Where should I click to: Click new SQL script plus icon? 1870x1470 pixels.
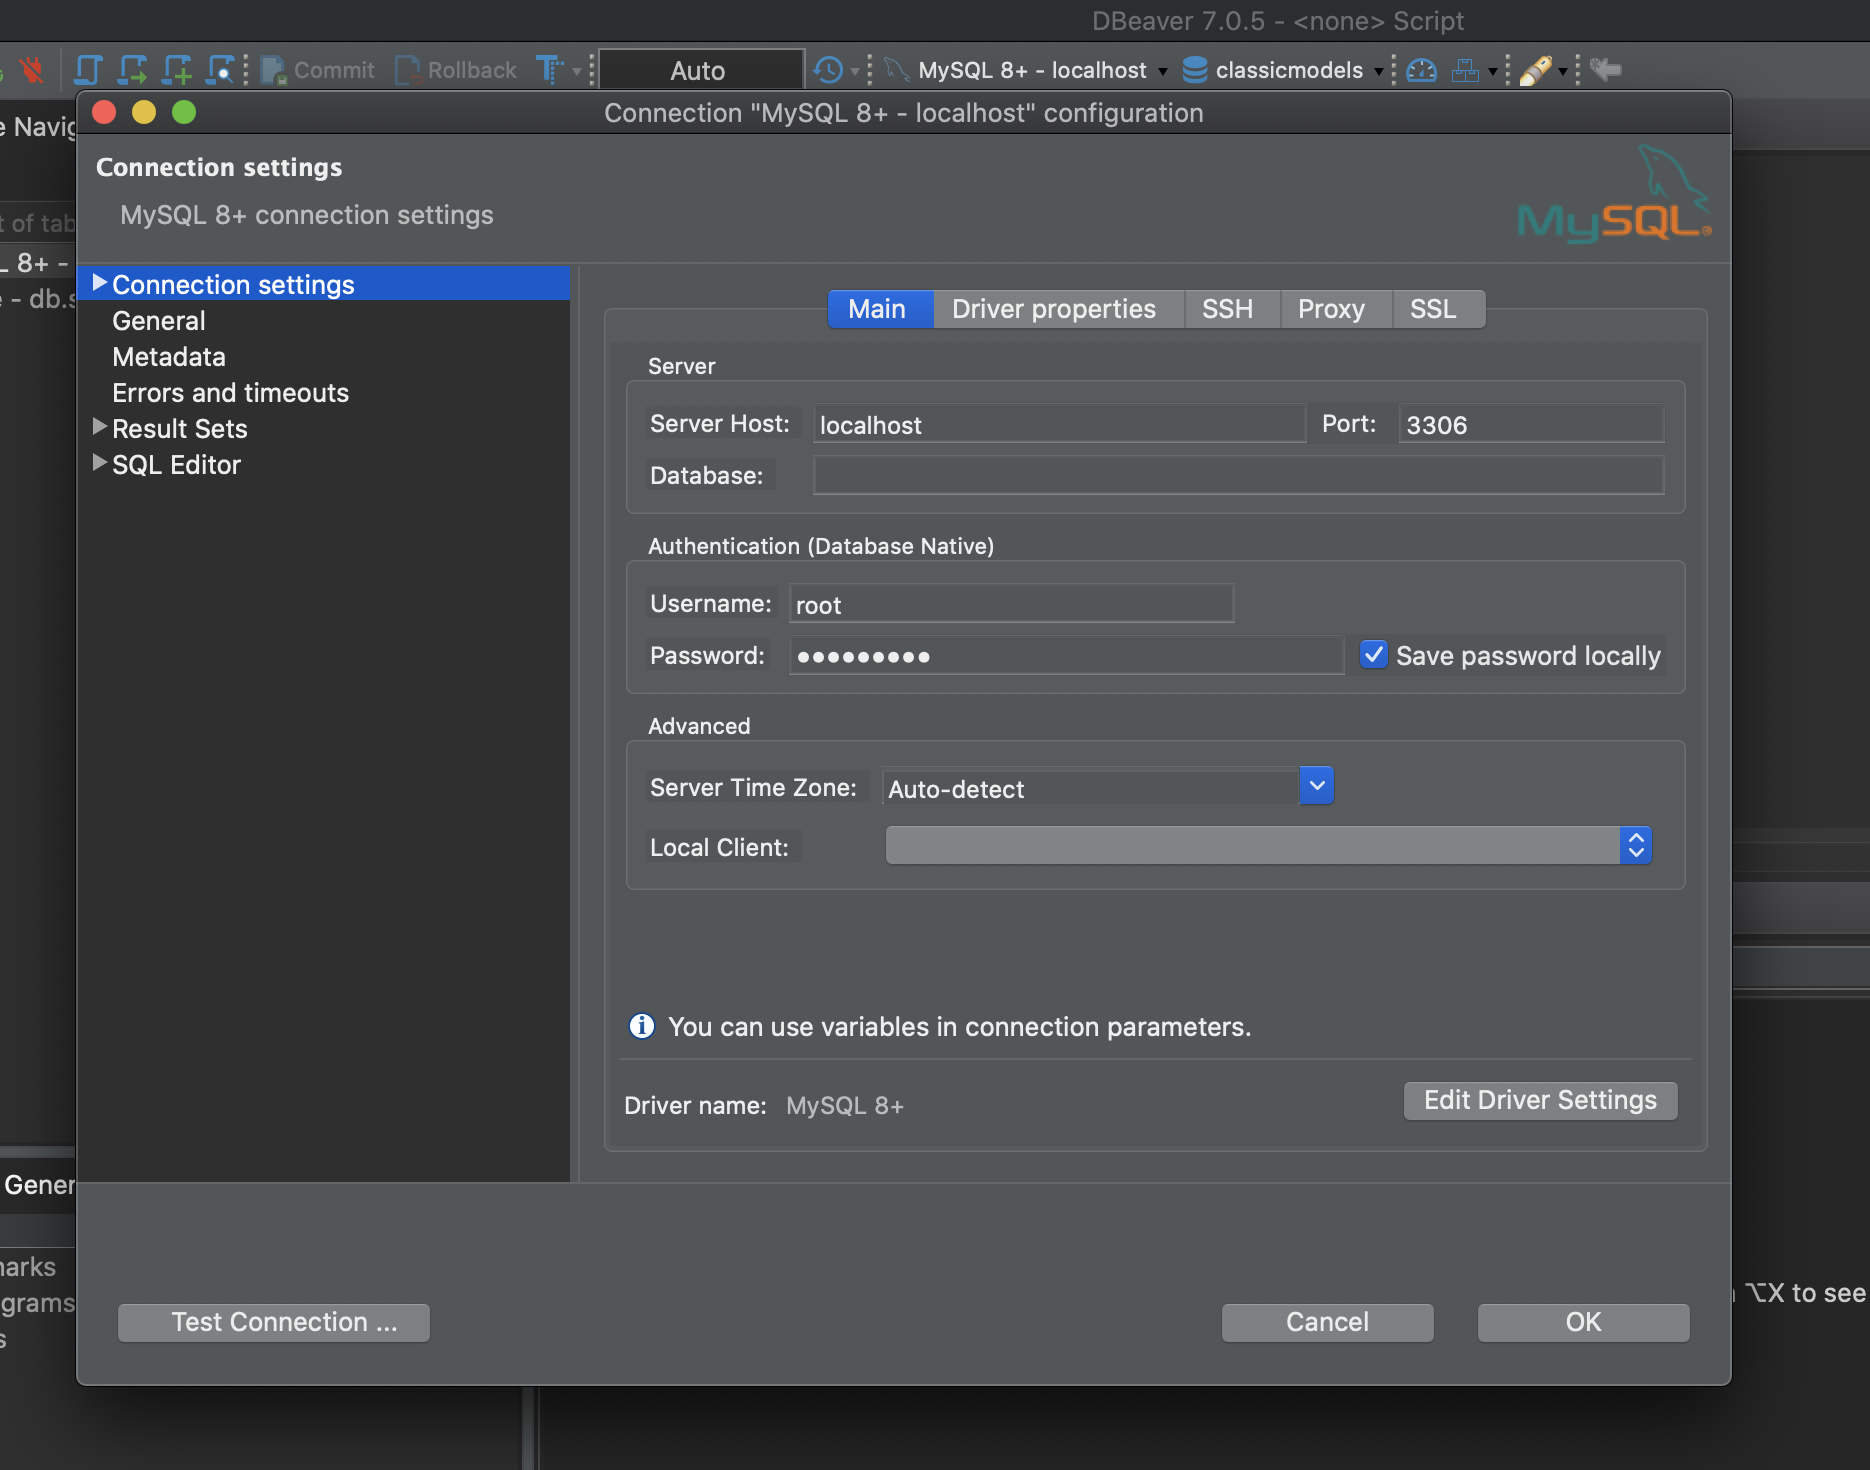click(177, 70)
